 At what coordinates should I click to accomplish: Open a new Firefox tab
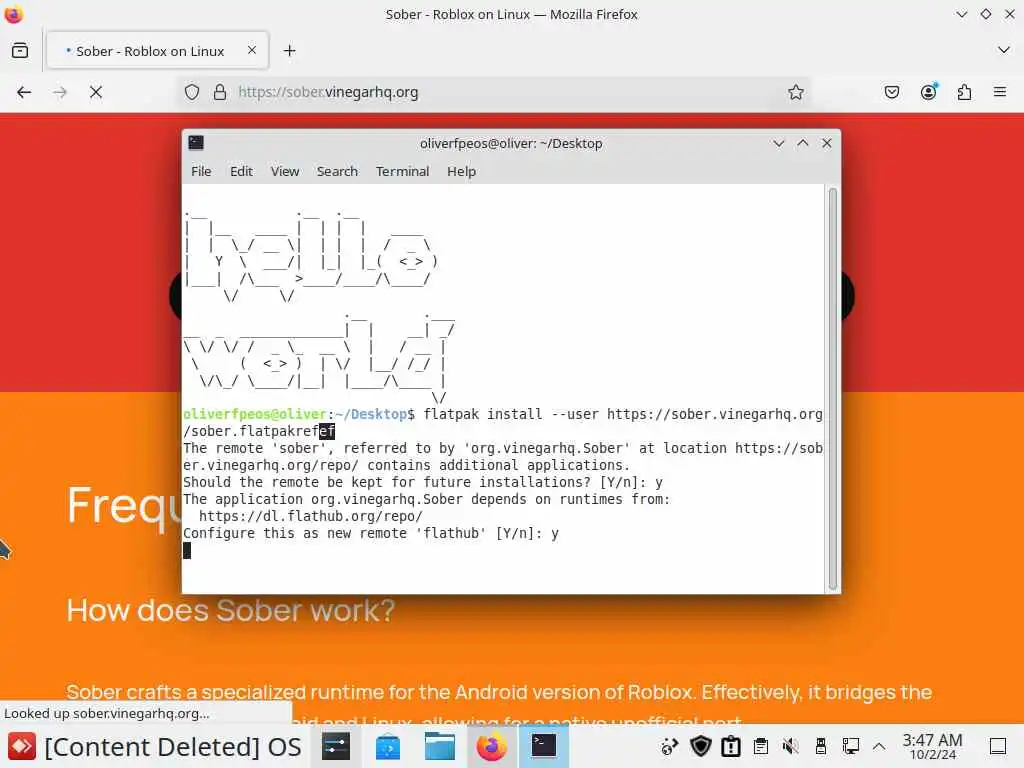tap(290, 50)
